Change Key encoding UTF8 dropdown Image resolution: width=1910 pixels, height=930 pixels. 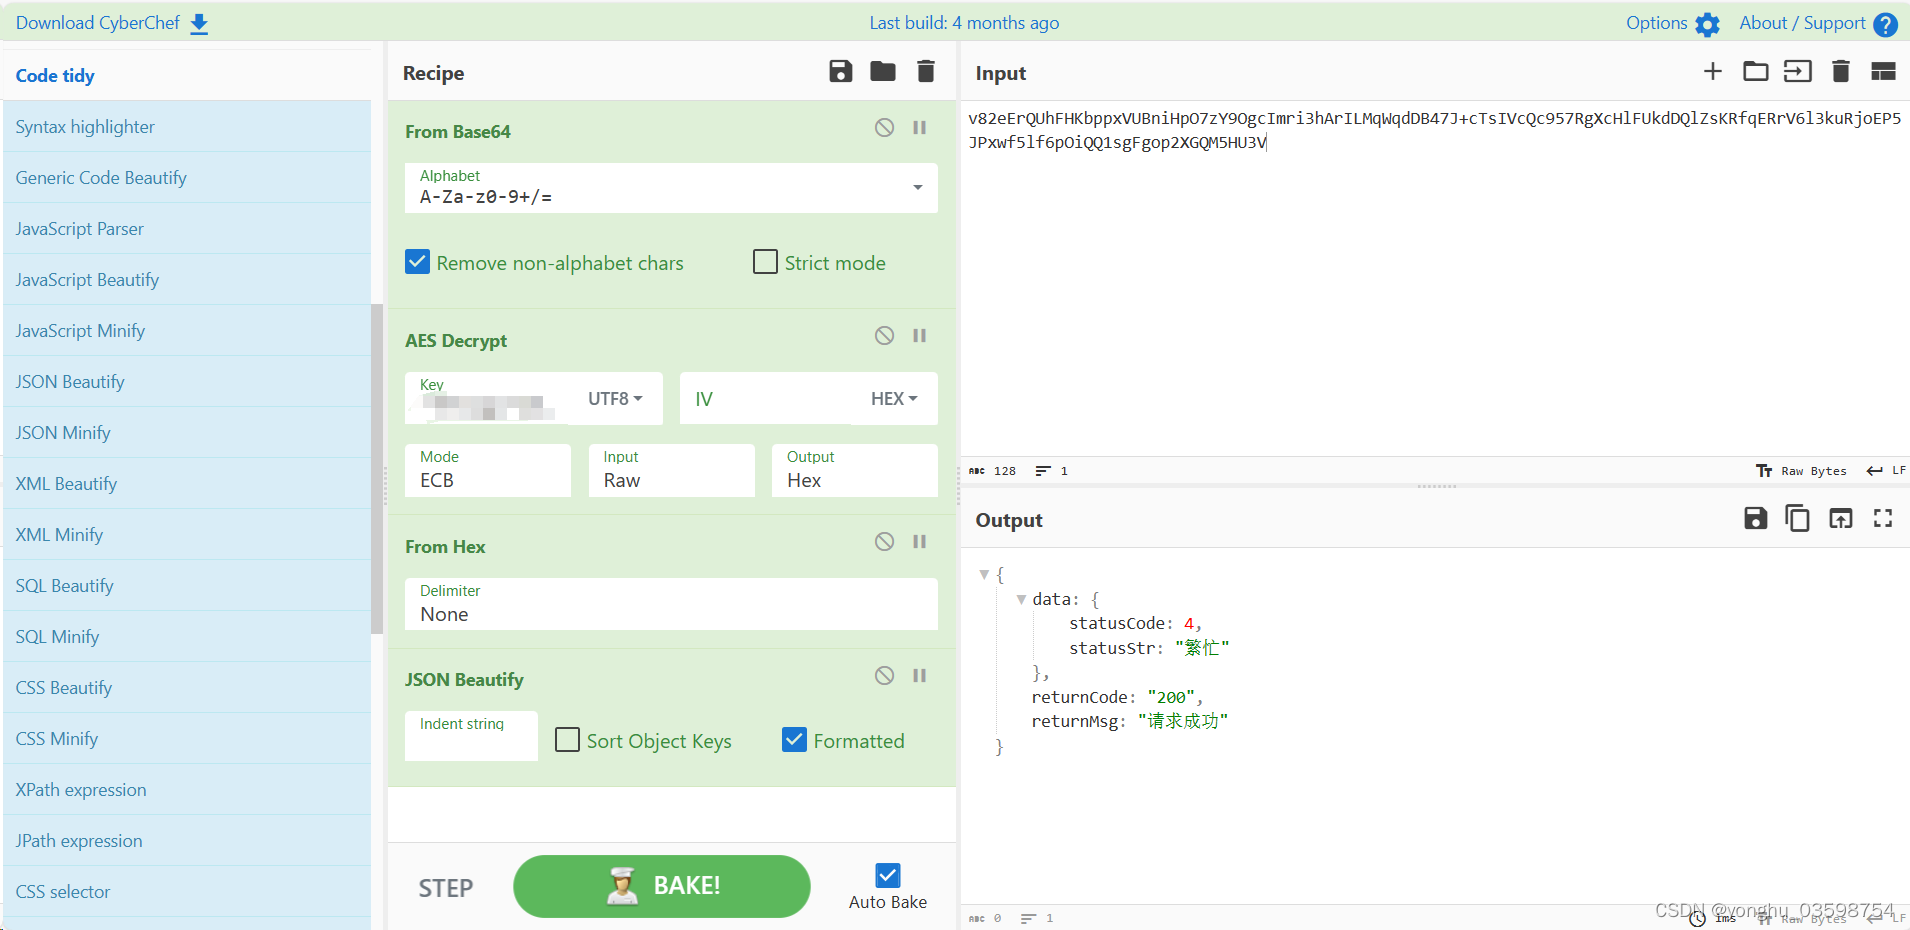click(x=615, y=398)
